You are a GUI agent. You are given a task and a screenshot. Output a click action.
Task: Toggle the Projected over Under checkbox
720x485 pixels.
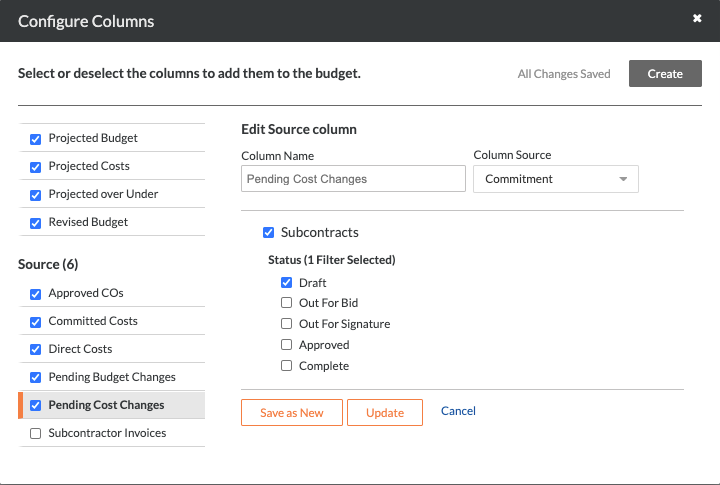click(x=35, y=195)
